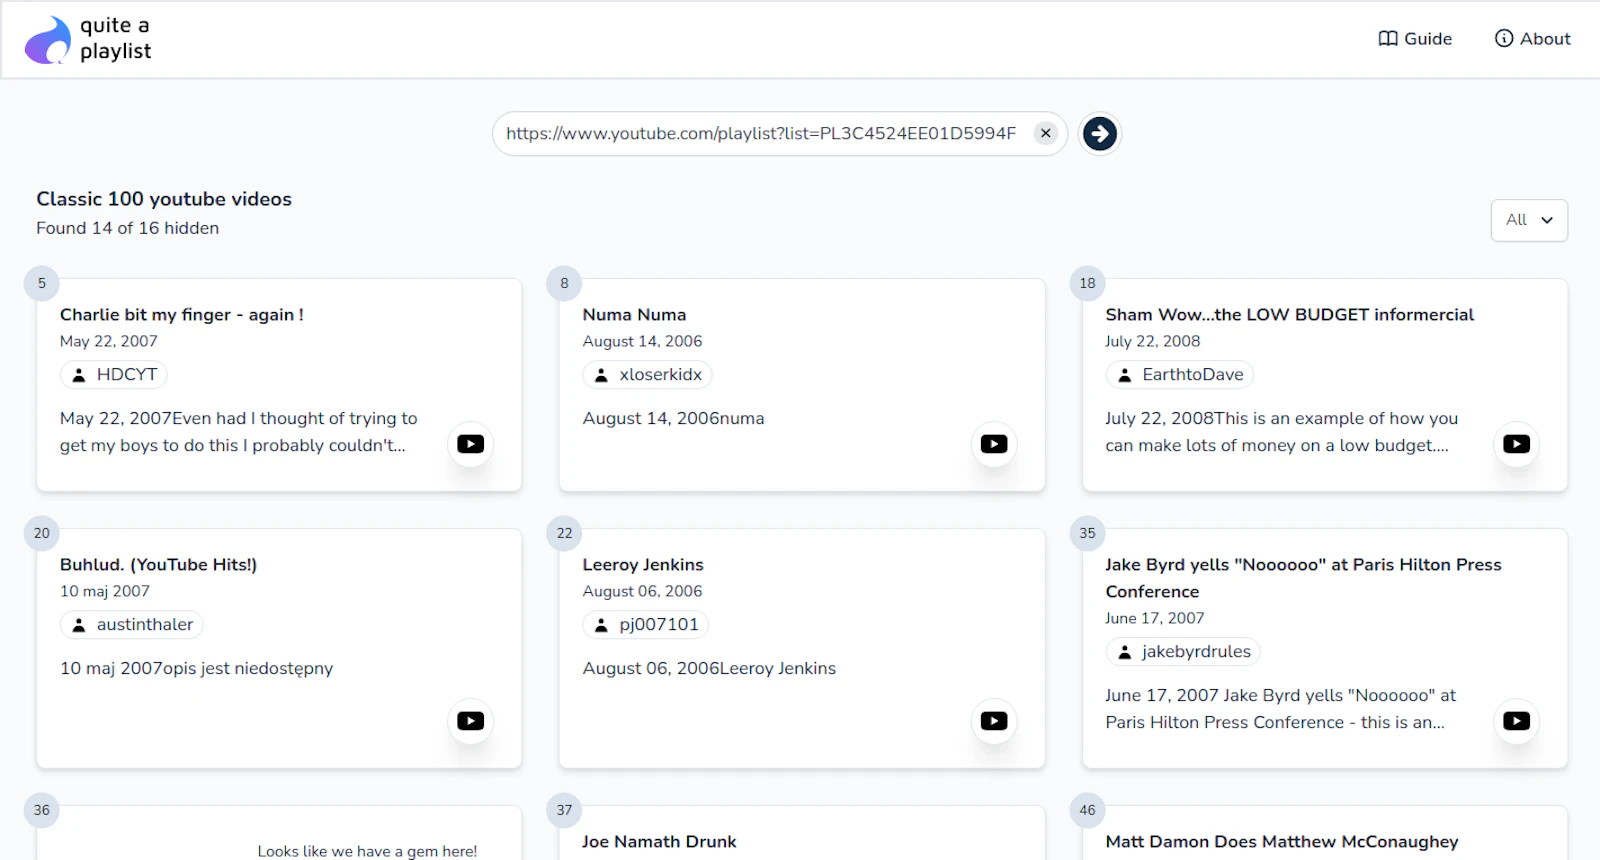This screenshot has width=1600, height=860.
Task: Click index badge number 5
Action: [42, 283]
